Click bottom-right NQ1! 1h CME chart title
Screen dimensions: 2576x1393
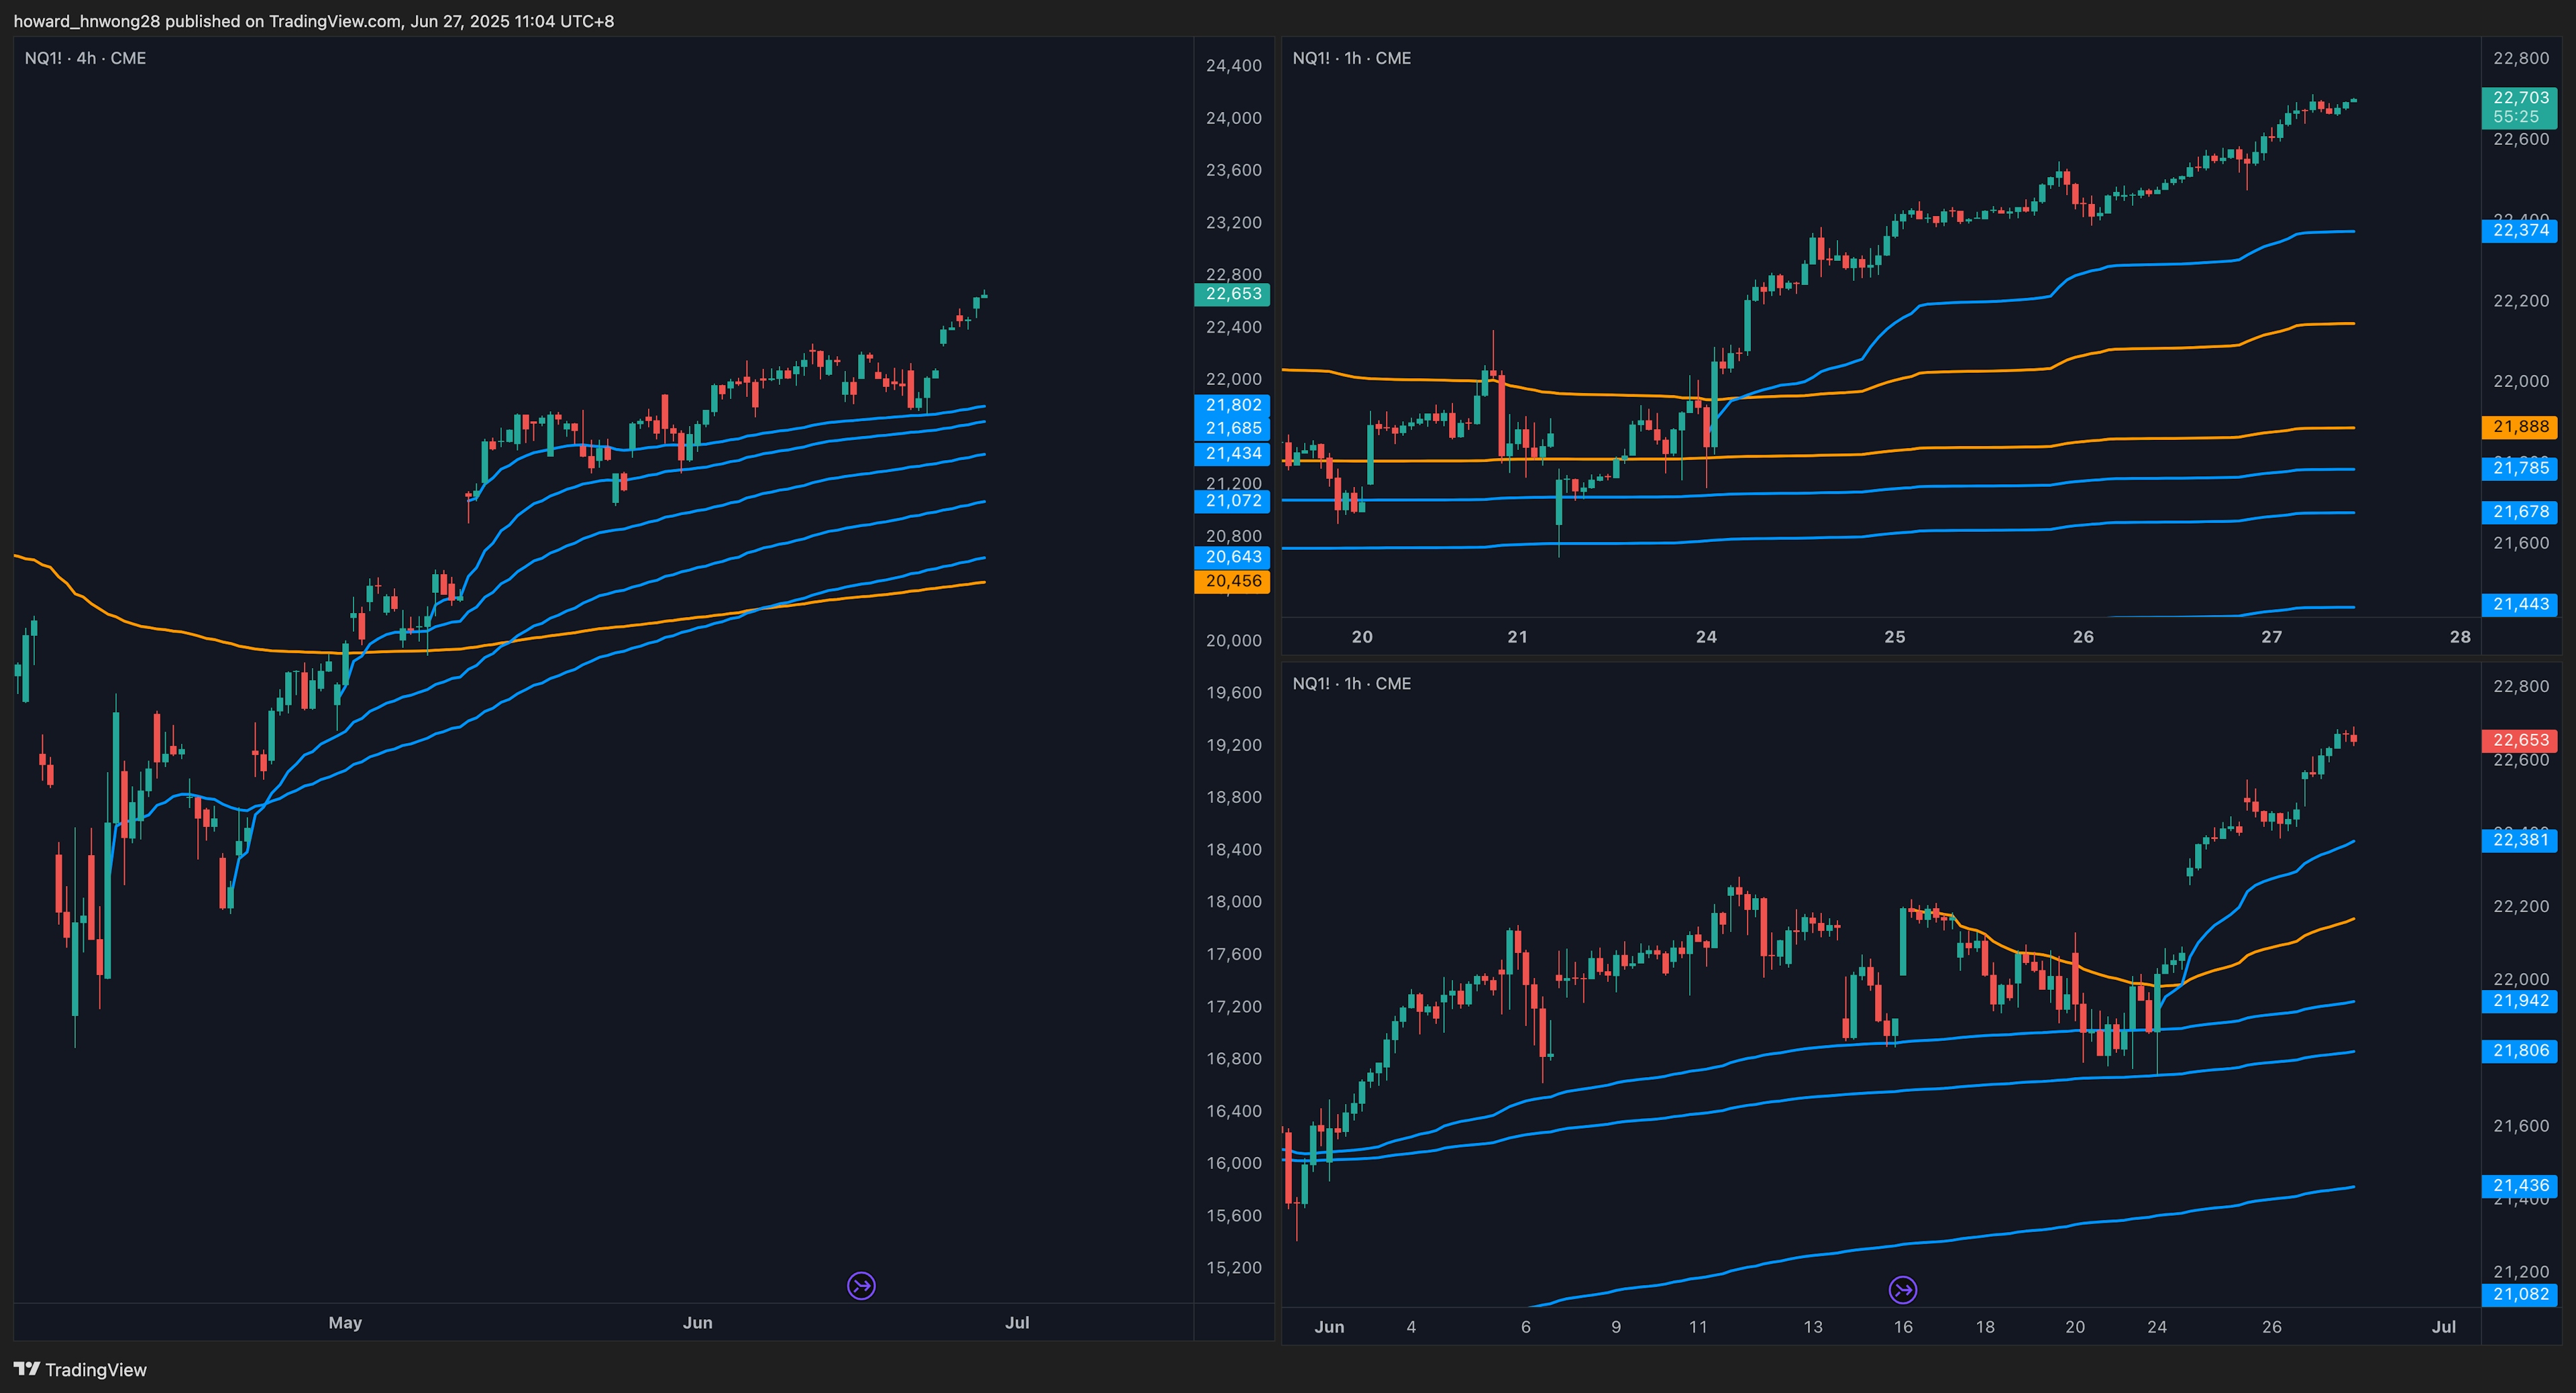1351,684
